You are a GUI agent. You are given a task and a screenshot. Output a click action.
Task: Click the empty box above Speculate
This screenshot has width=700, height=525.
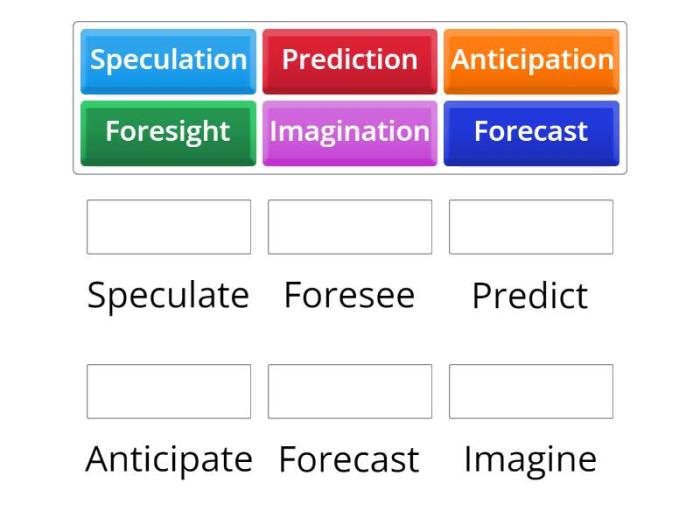point(169,227)
